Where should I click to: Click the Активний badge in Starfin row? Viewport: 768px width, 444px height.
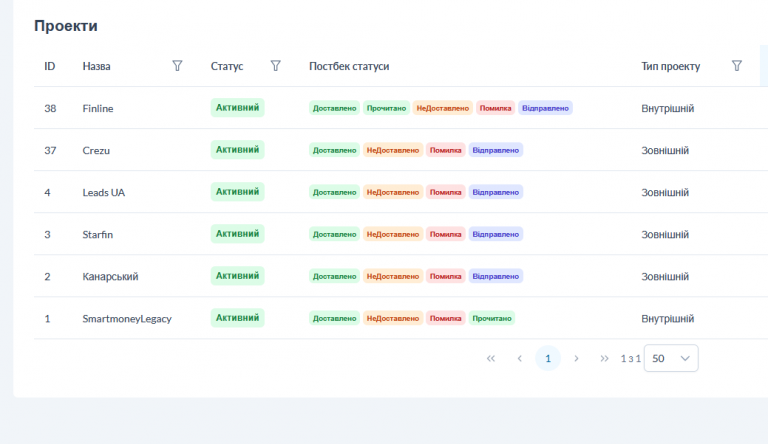point(238,234)
